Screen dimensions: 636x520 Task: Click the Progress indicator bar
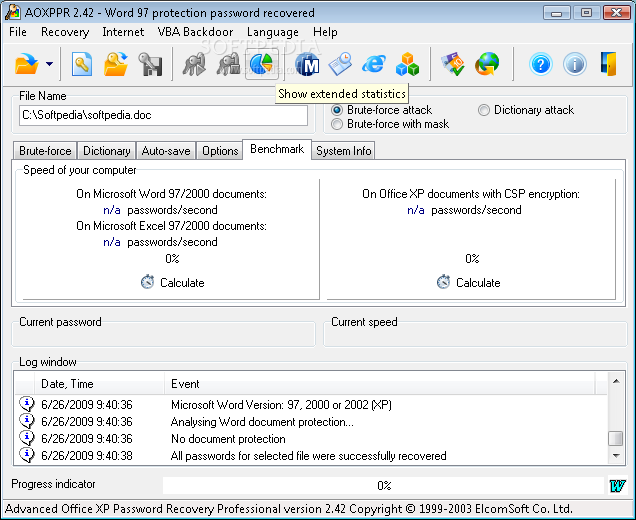tap(383, 486)
